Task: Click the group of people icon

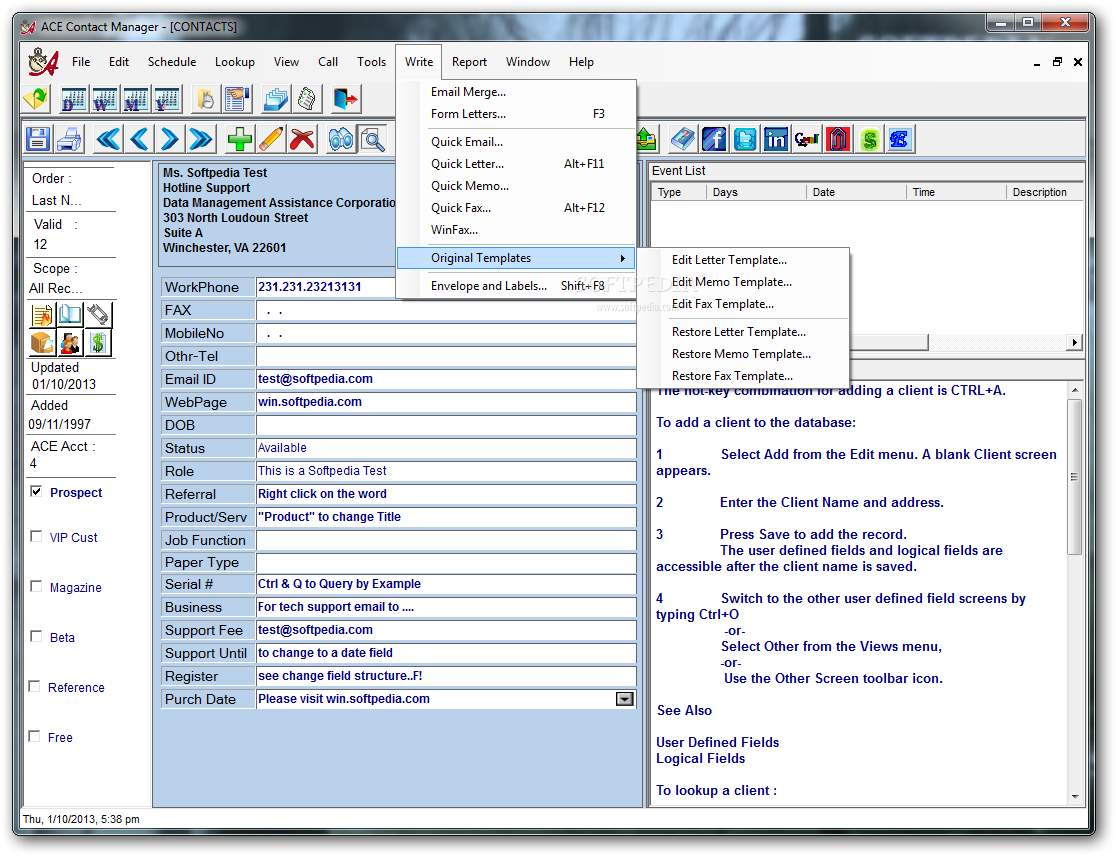Action: pyautogui.click(x=70, y=343)
